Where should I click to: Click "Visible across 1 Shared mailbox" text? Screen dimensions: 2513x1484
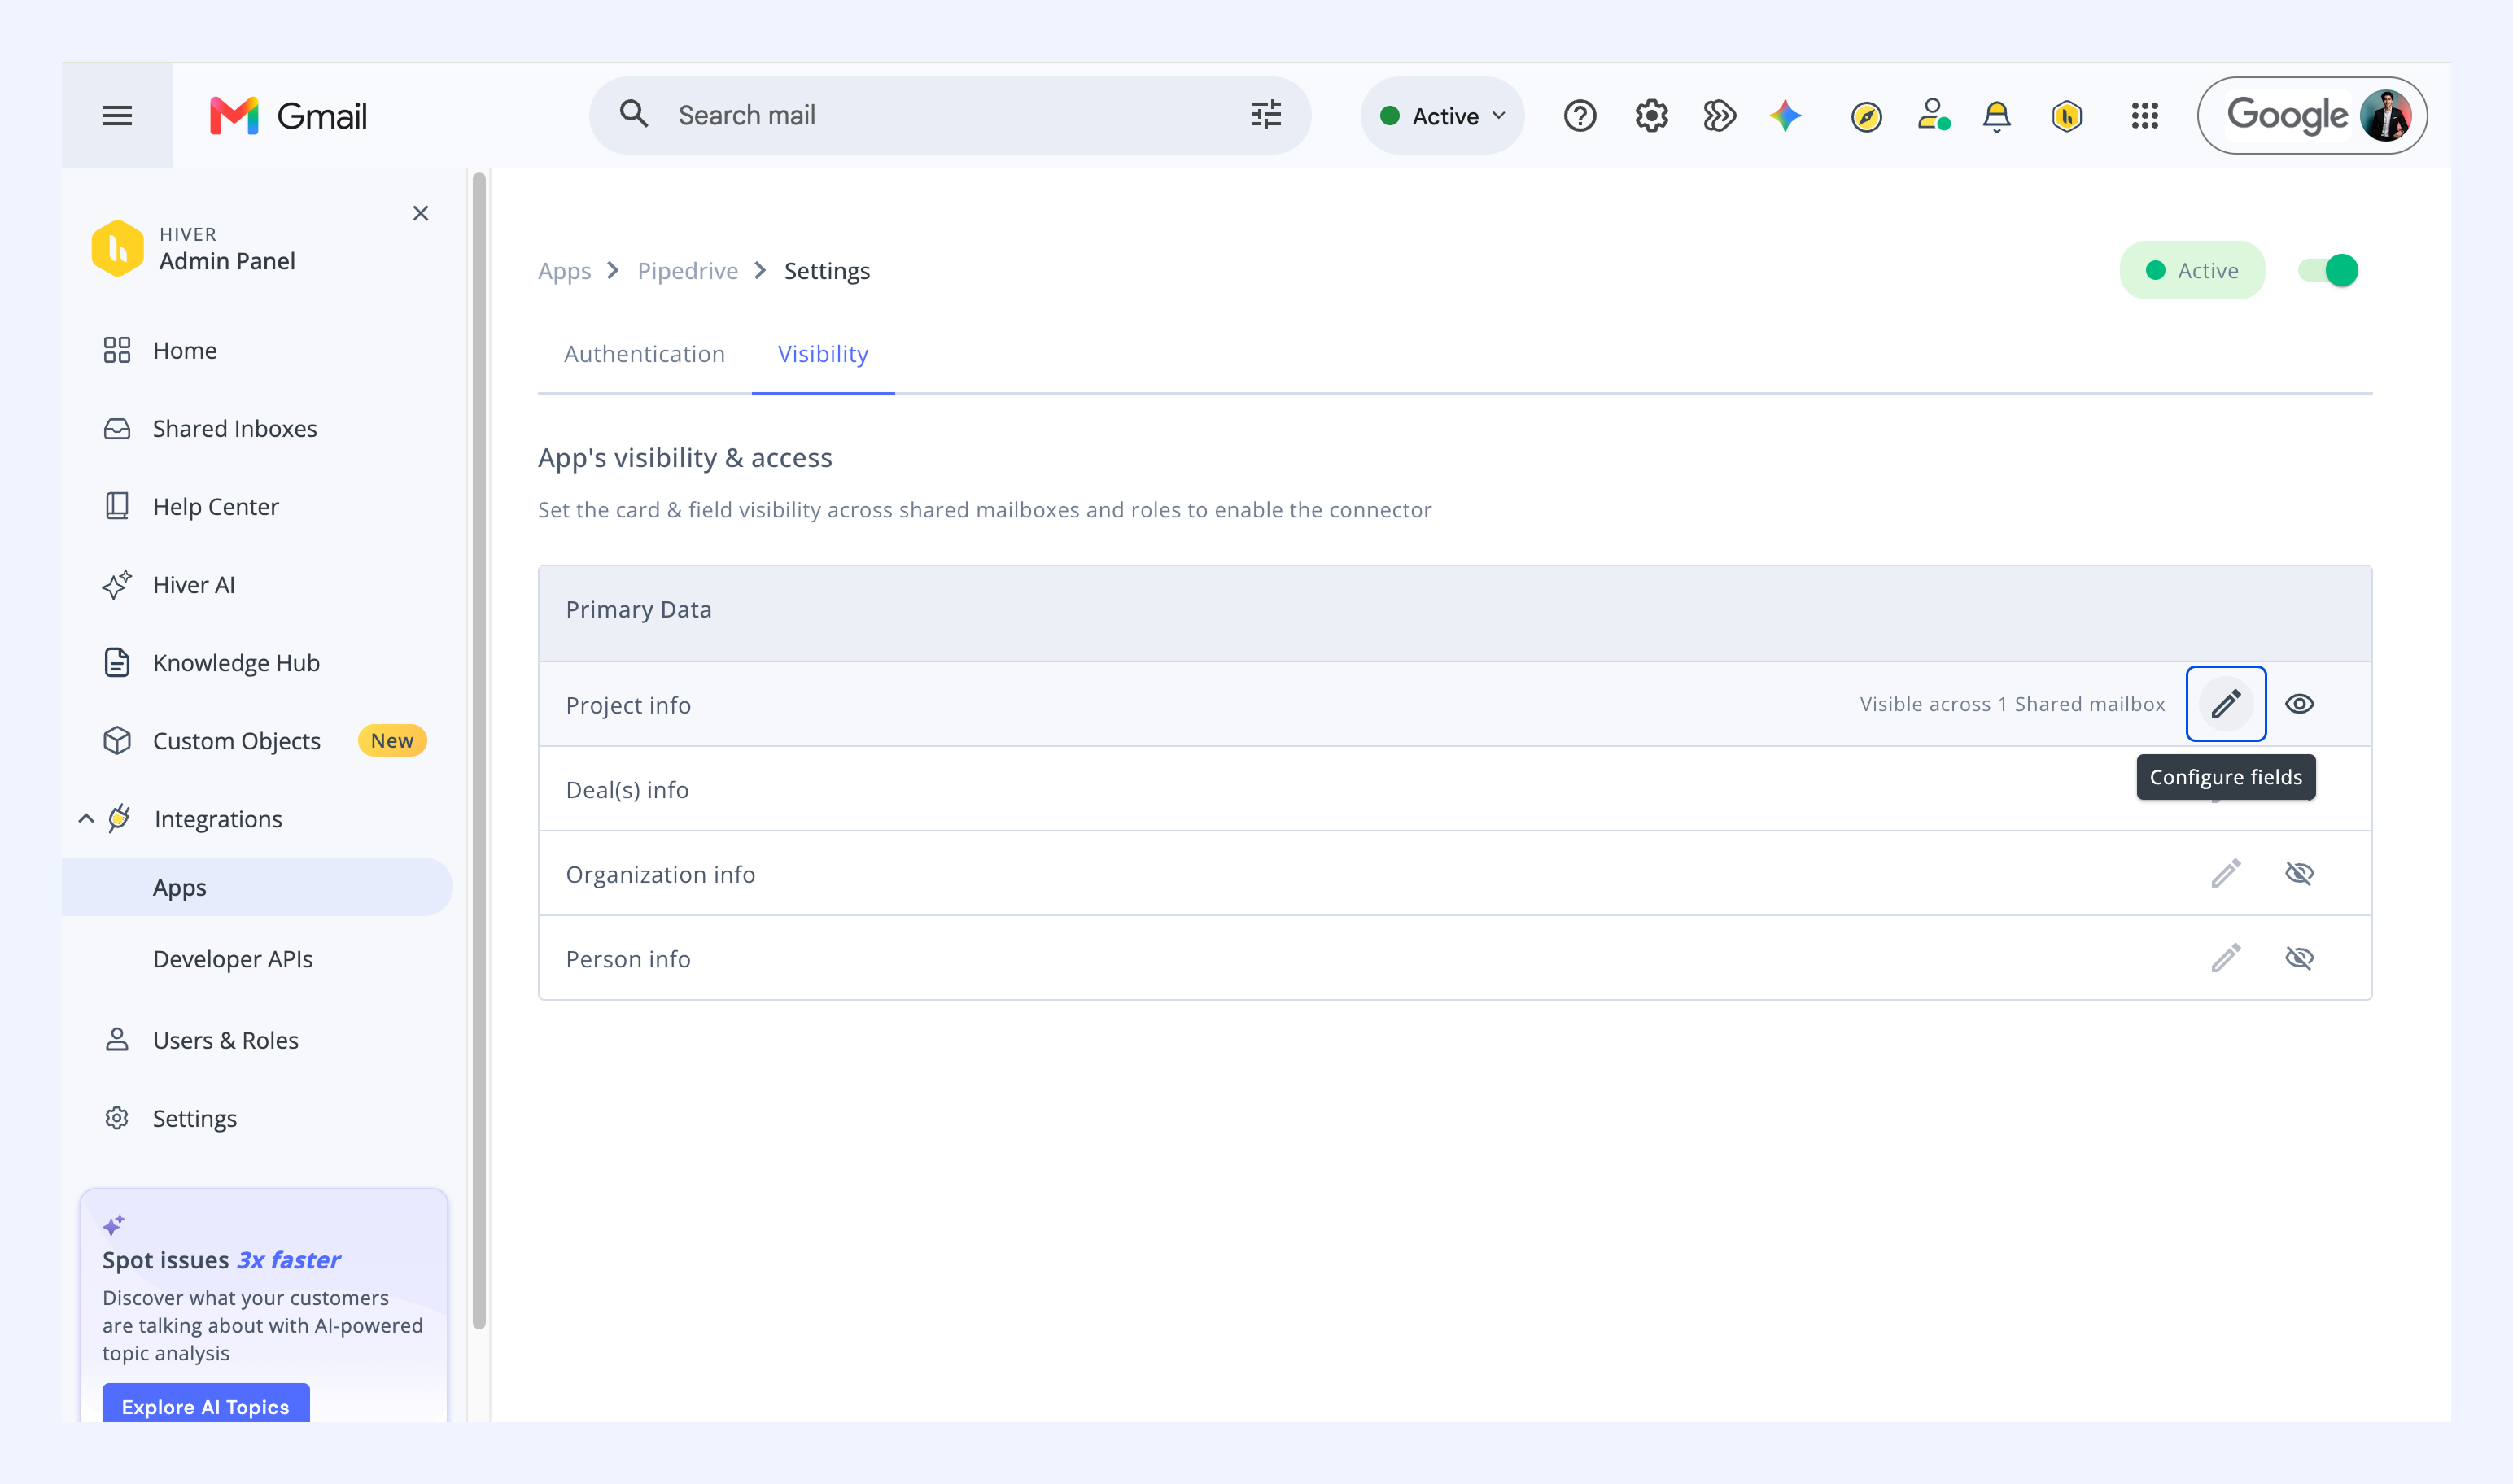[x=2012, y=704]
